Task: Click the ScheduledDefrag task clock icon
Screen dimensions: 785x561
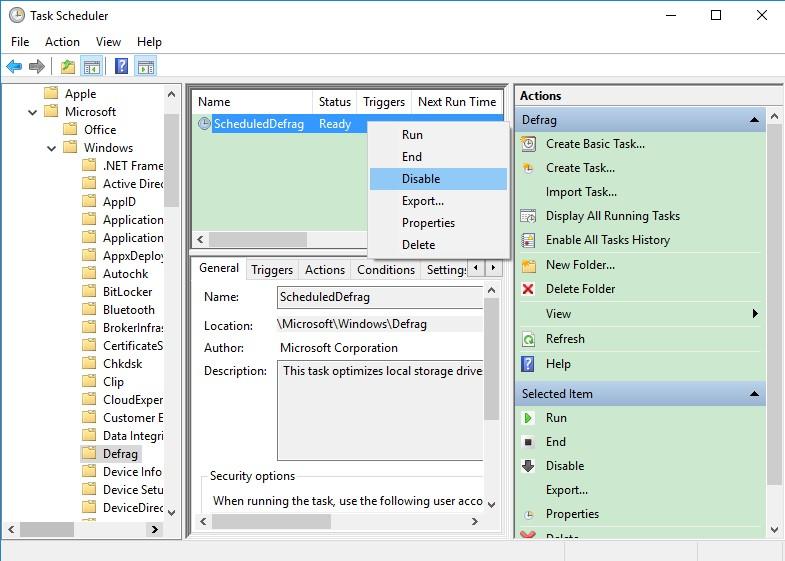Action: pyautogui.click(x=204, y=123)
